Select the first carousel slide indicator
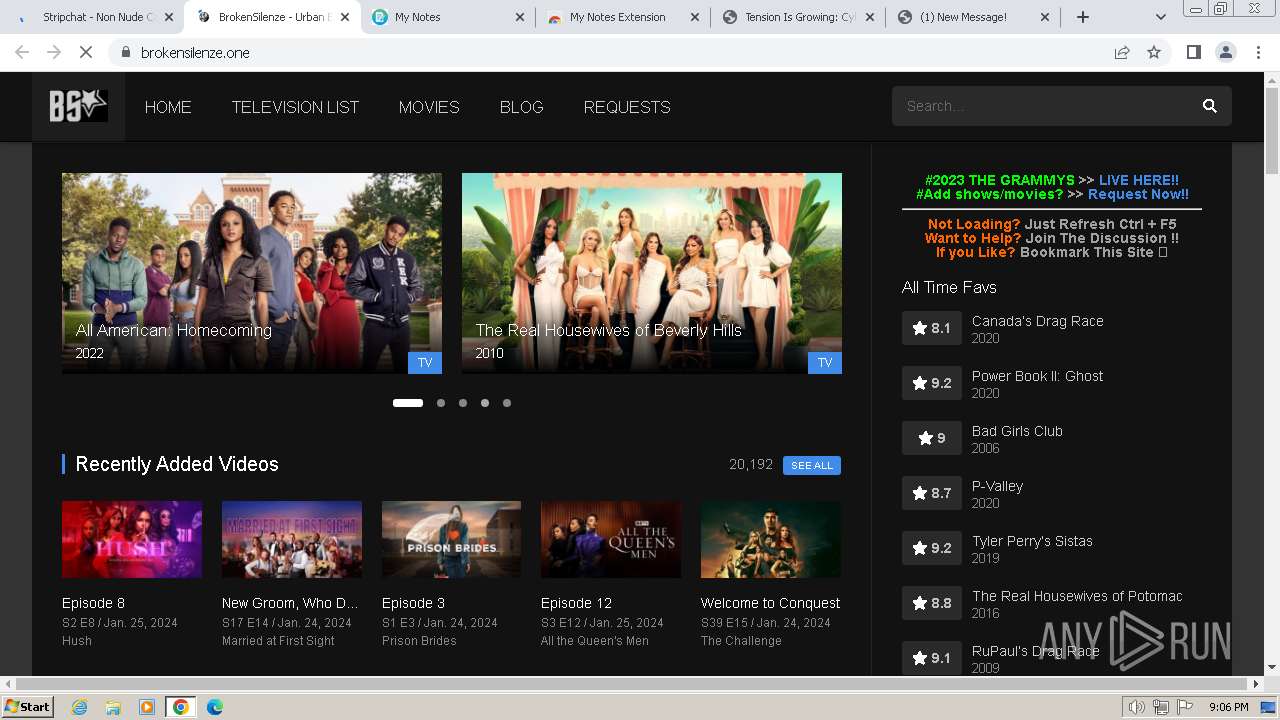The height and width of the screenshot is (720, 1280). (408, 403)
